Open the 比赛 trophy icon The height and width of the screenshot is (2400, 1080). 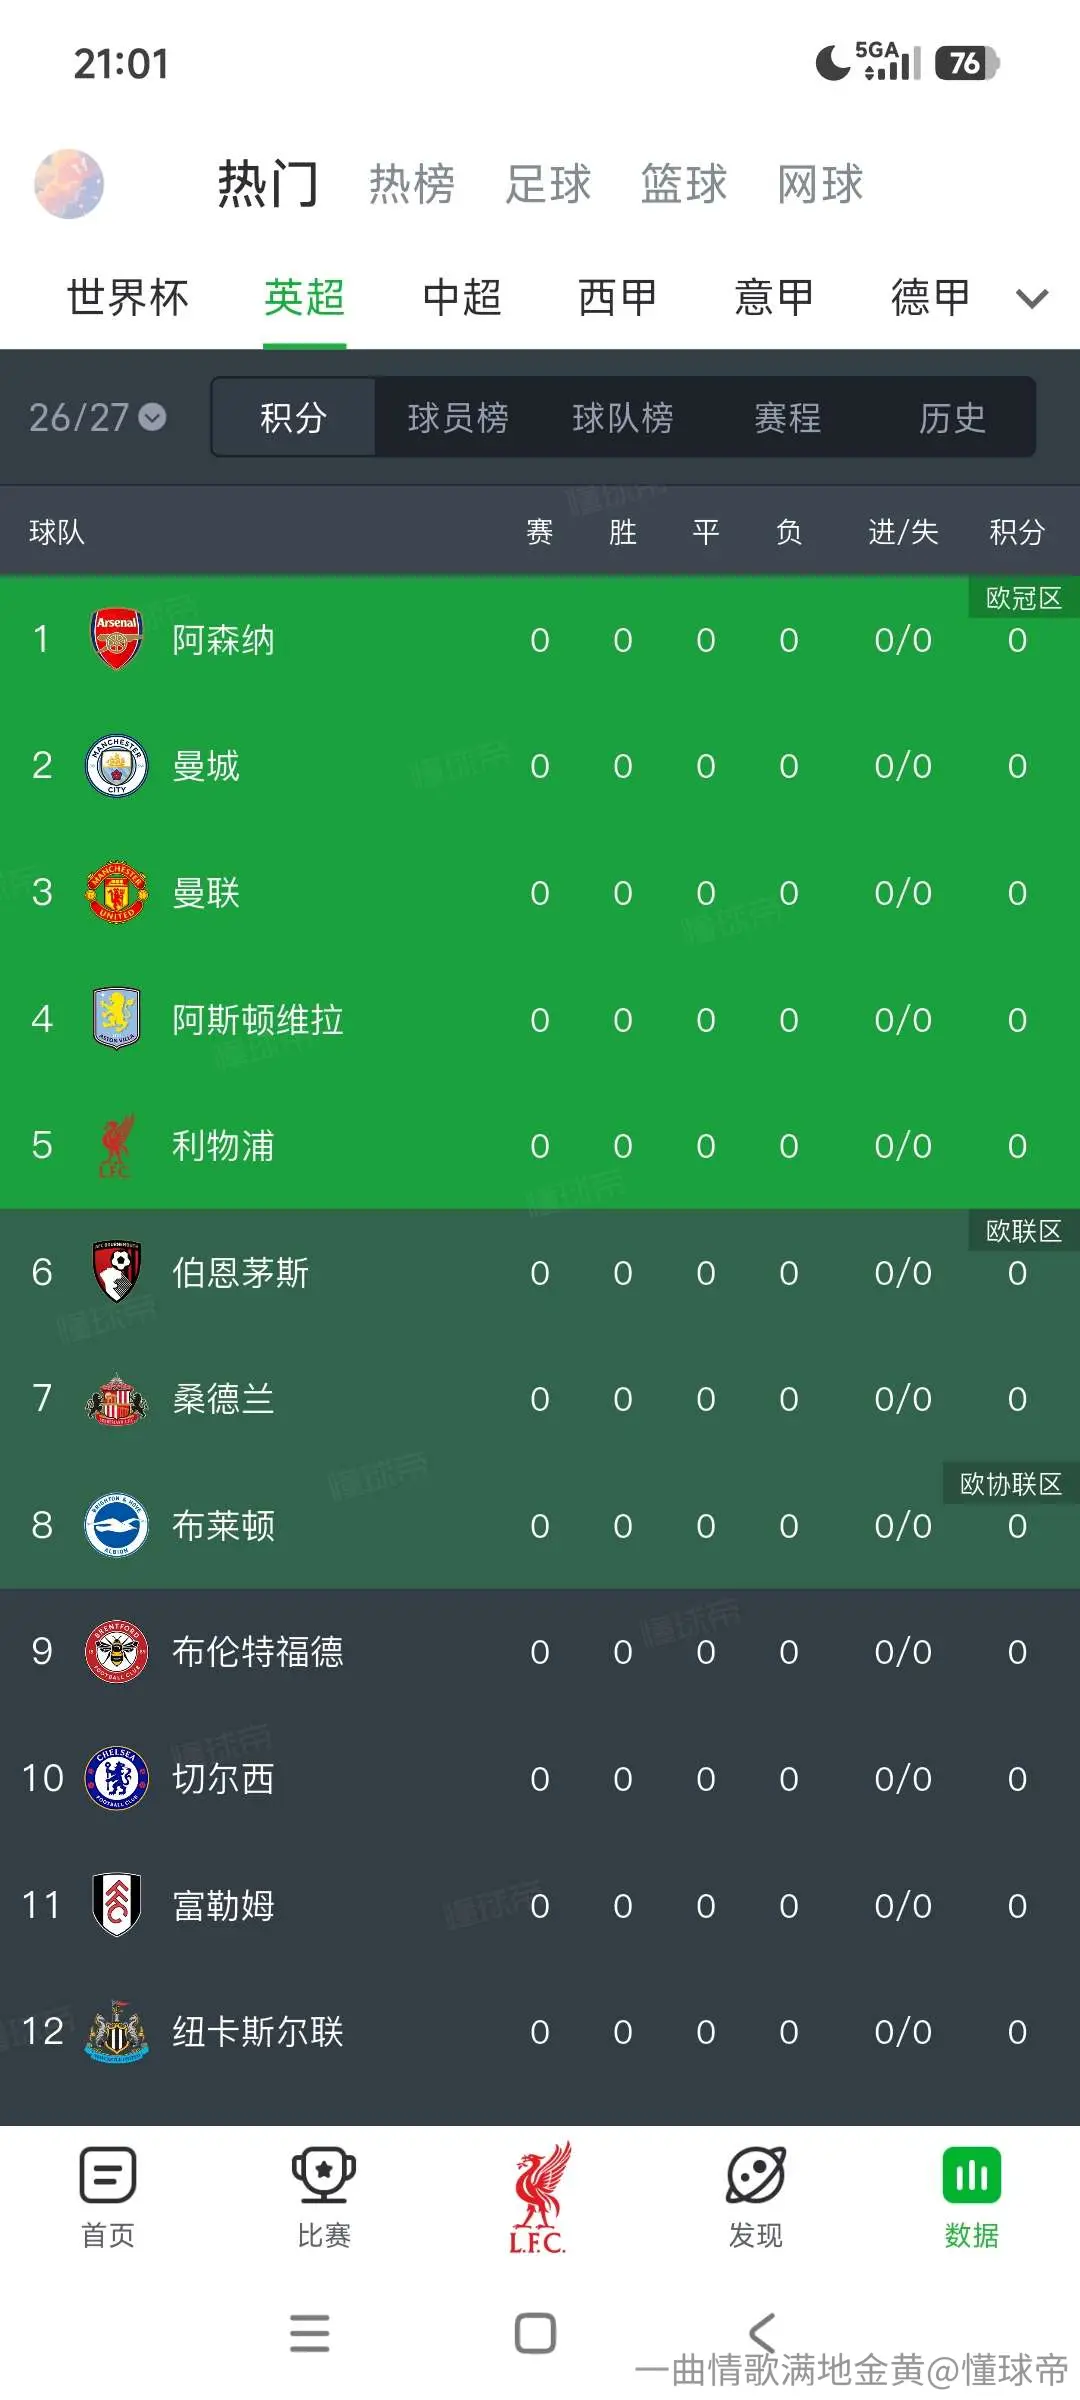pos(324,2176)
